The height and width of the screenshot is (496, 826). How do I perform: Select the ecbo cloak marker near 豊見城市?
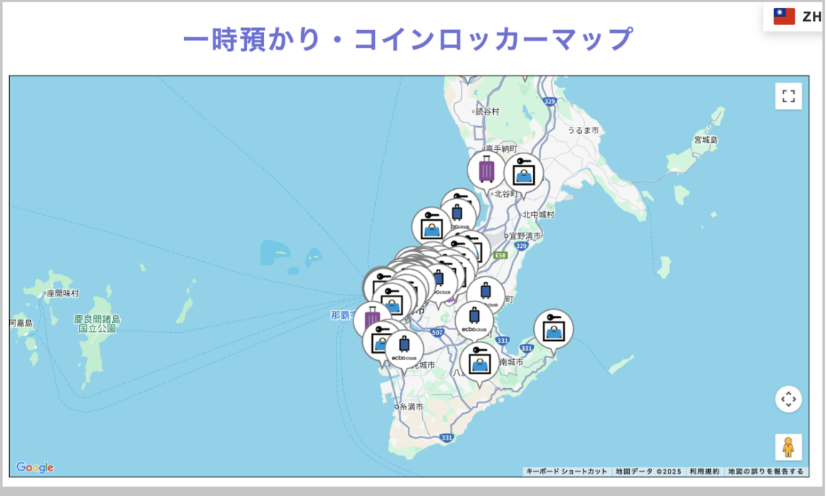point(405,349)
